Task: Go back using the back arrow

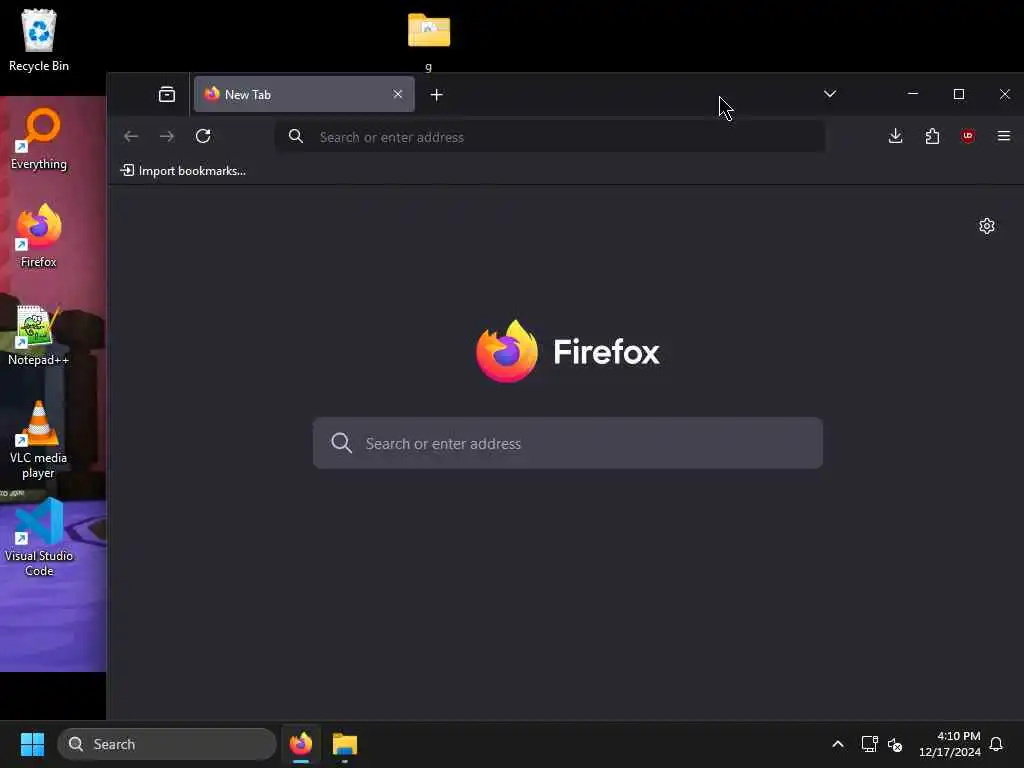Action: tap(131, 136)
